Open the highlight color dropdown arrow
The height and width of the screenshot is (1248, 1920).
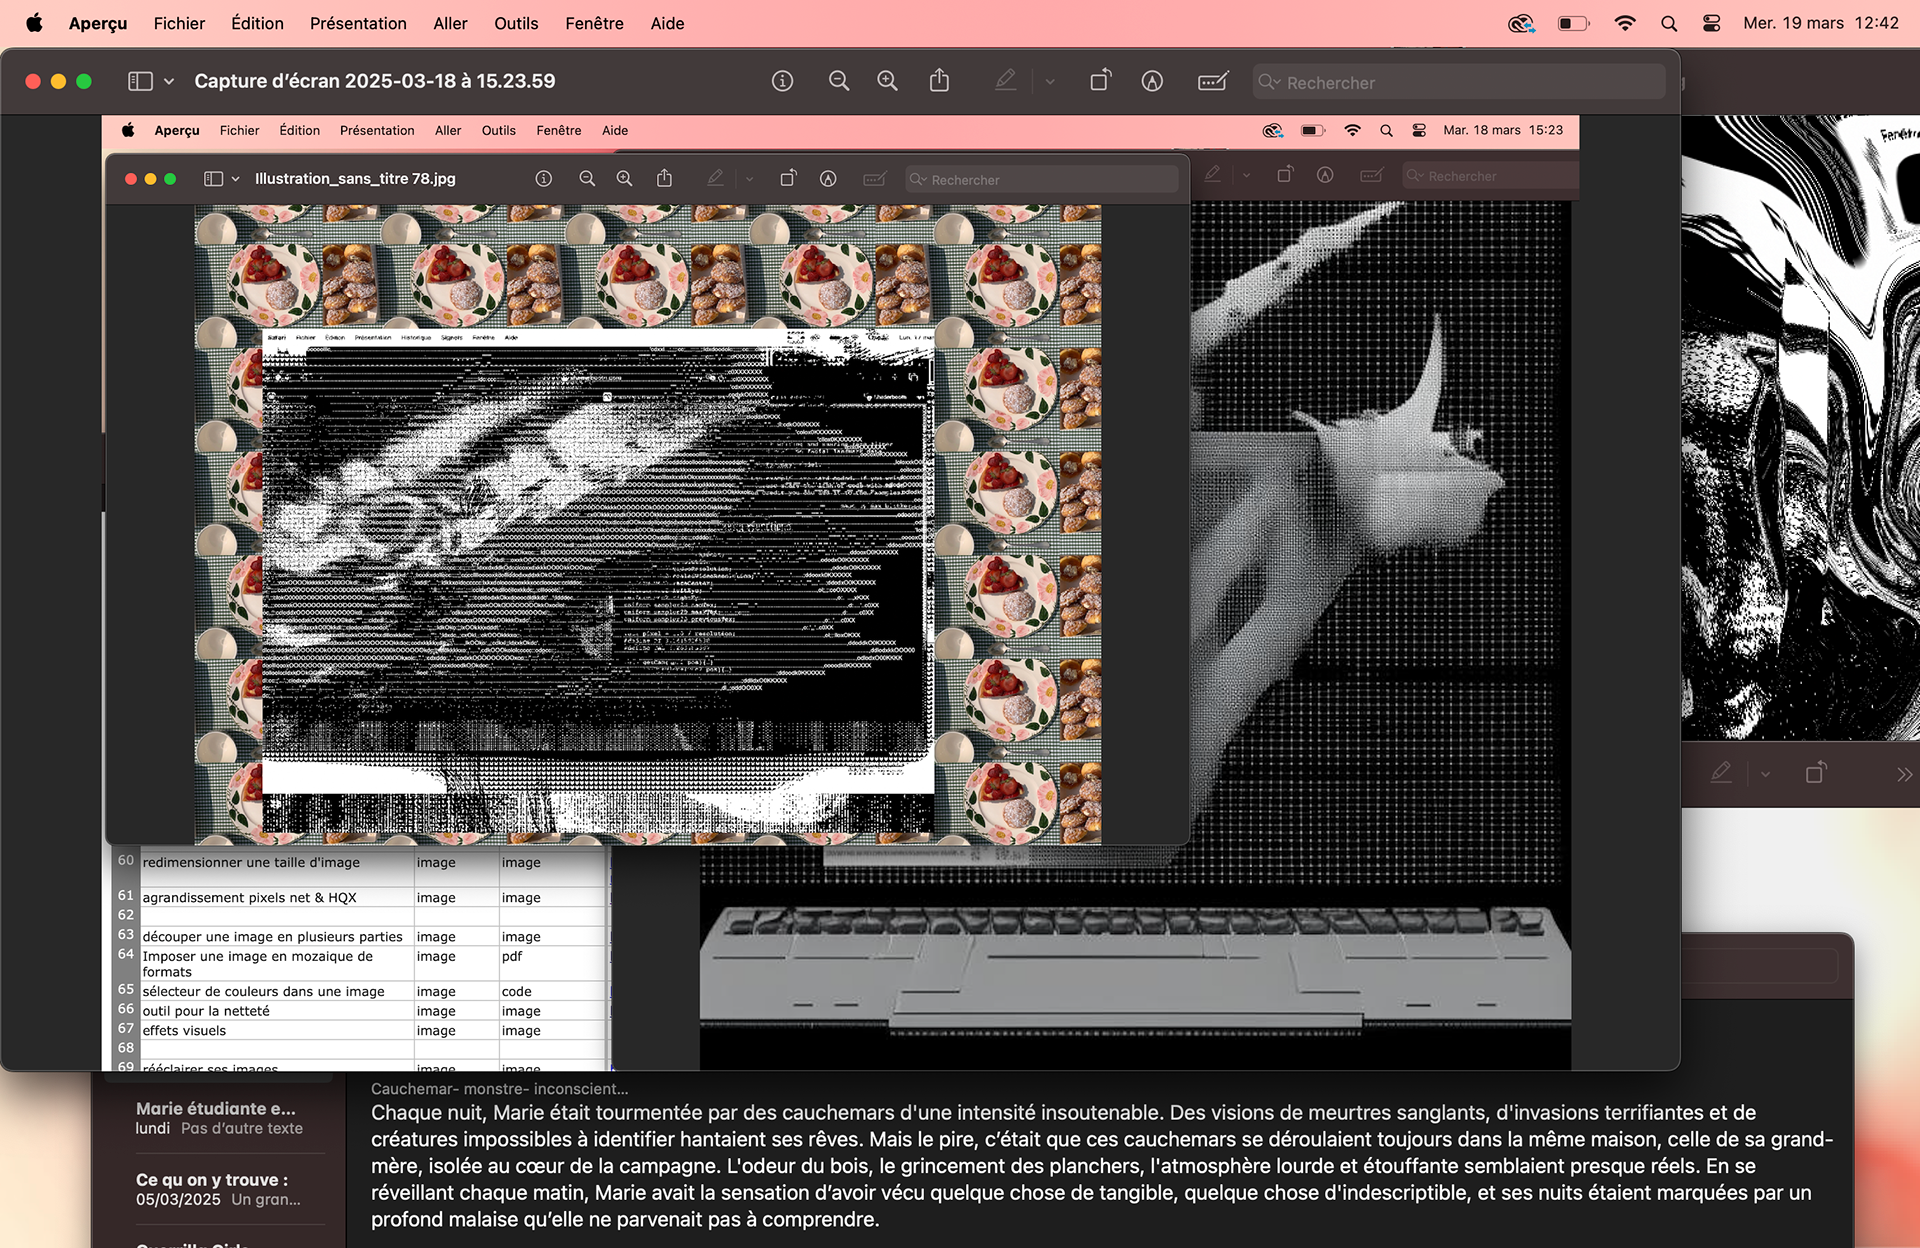(x=1050, y=81)
